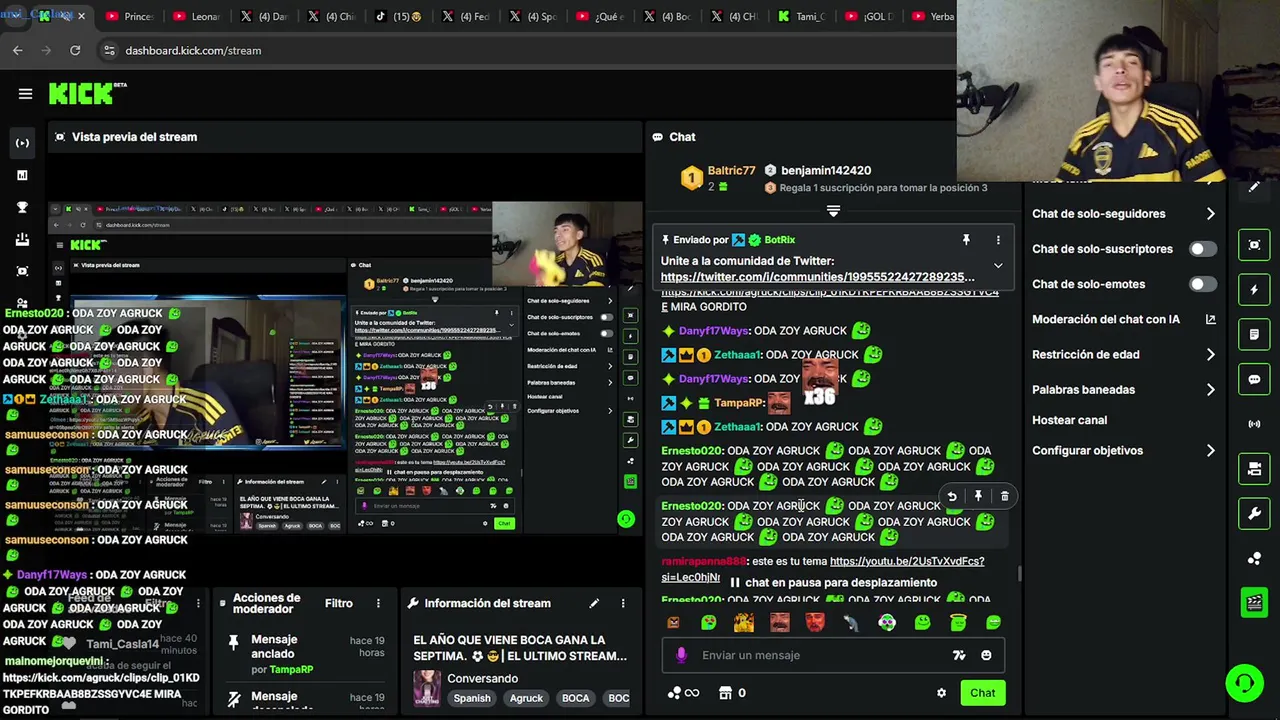Go back in the browser
Screen dimensions: 1280x720
18,50
